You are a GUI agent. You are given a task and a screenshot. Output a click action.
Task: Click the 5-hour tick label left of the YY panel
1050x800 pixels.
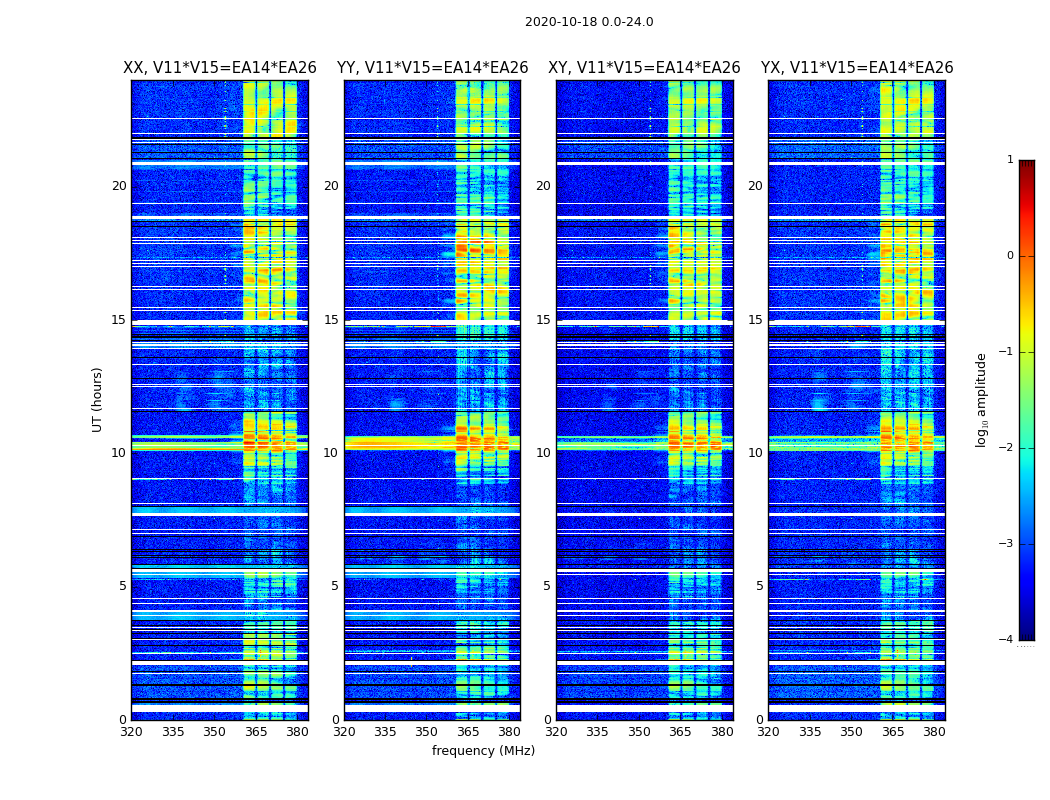point(335,586)
